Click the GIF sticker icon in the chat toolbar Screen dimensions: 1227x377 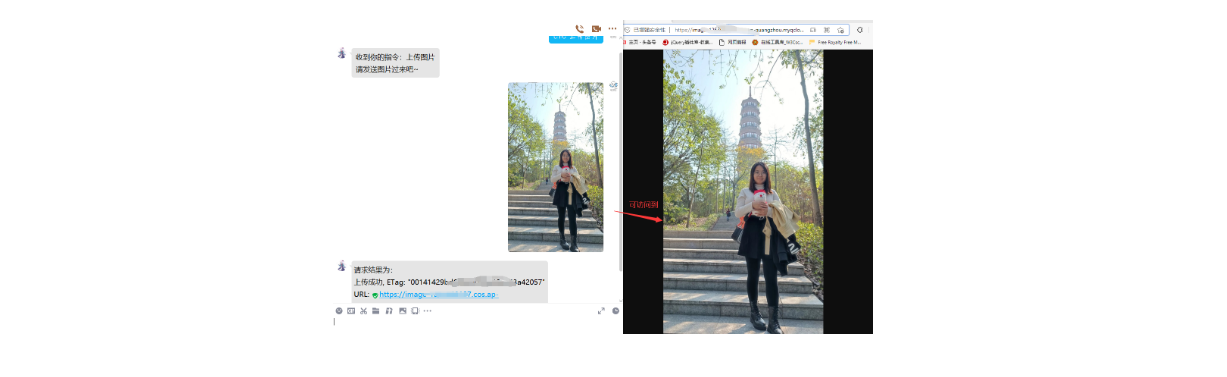click(351, 311)
